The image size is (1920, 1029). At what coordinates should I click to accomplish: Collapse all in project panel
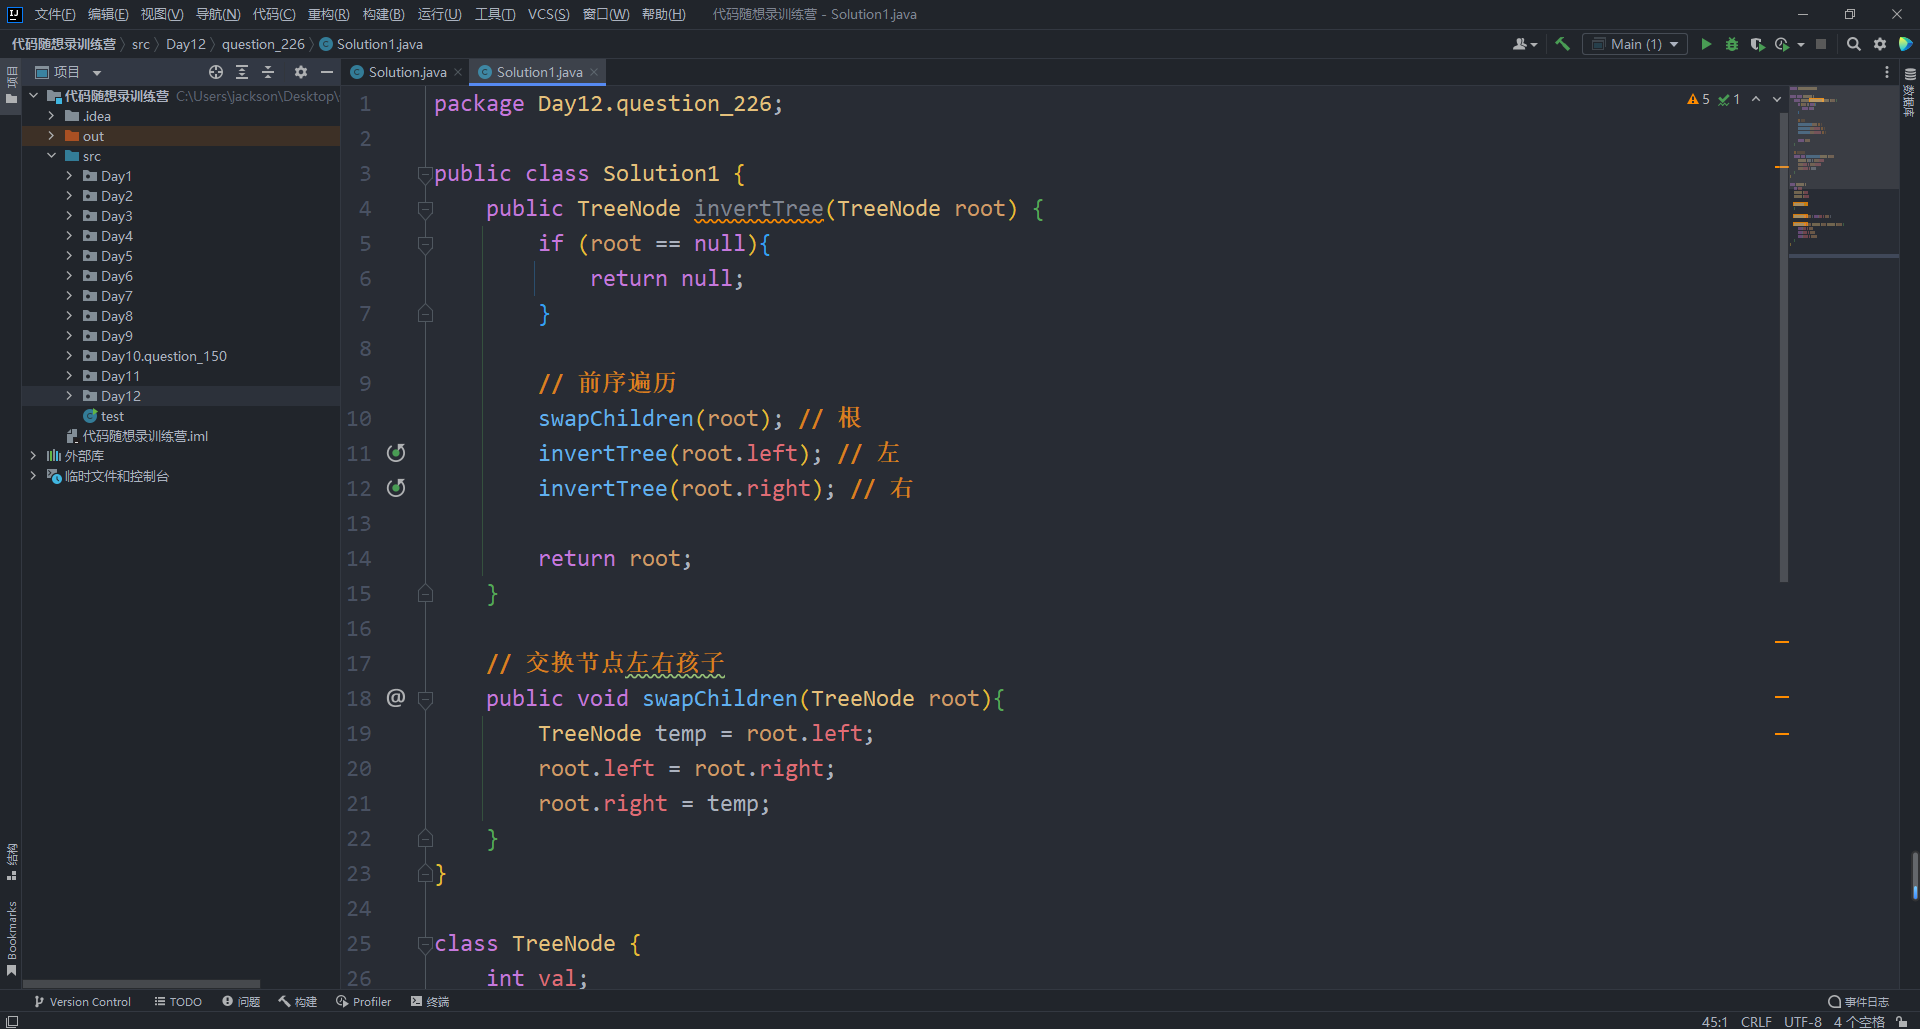(268, 72)
